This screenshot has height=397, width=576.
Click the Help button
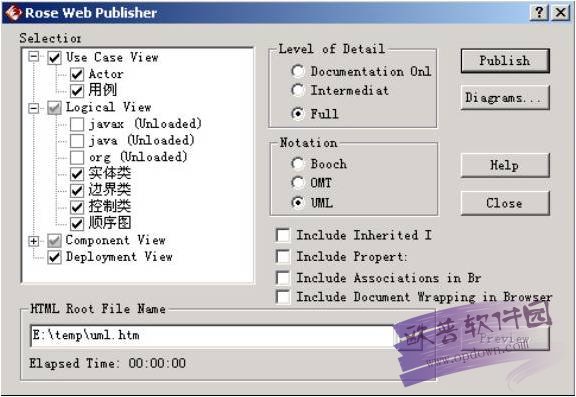pos(505,165)
